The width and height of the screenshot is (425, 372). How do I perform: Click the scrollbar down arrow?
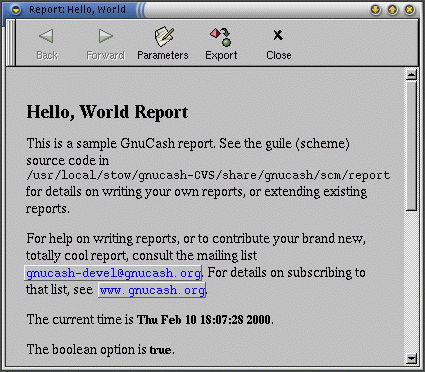(412, 358)
